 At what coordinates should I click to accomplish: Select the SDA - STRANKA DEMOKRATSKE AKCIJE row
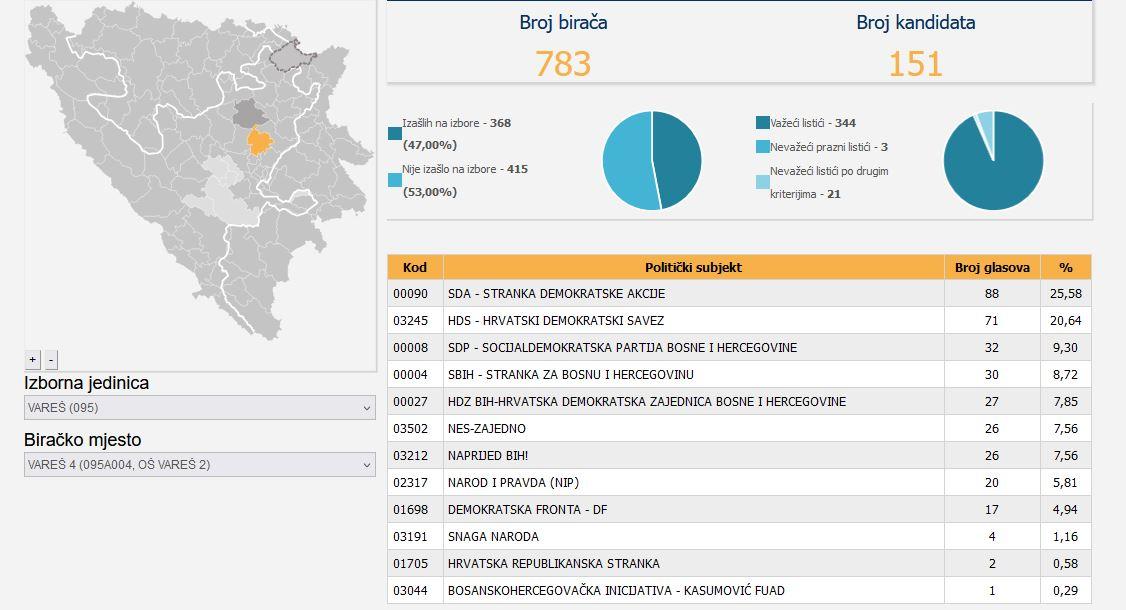tap(739, 293)
